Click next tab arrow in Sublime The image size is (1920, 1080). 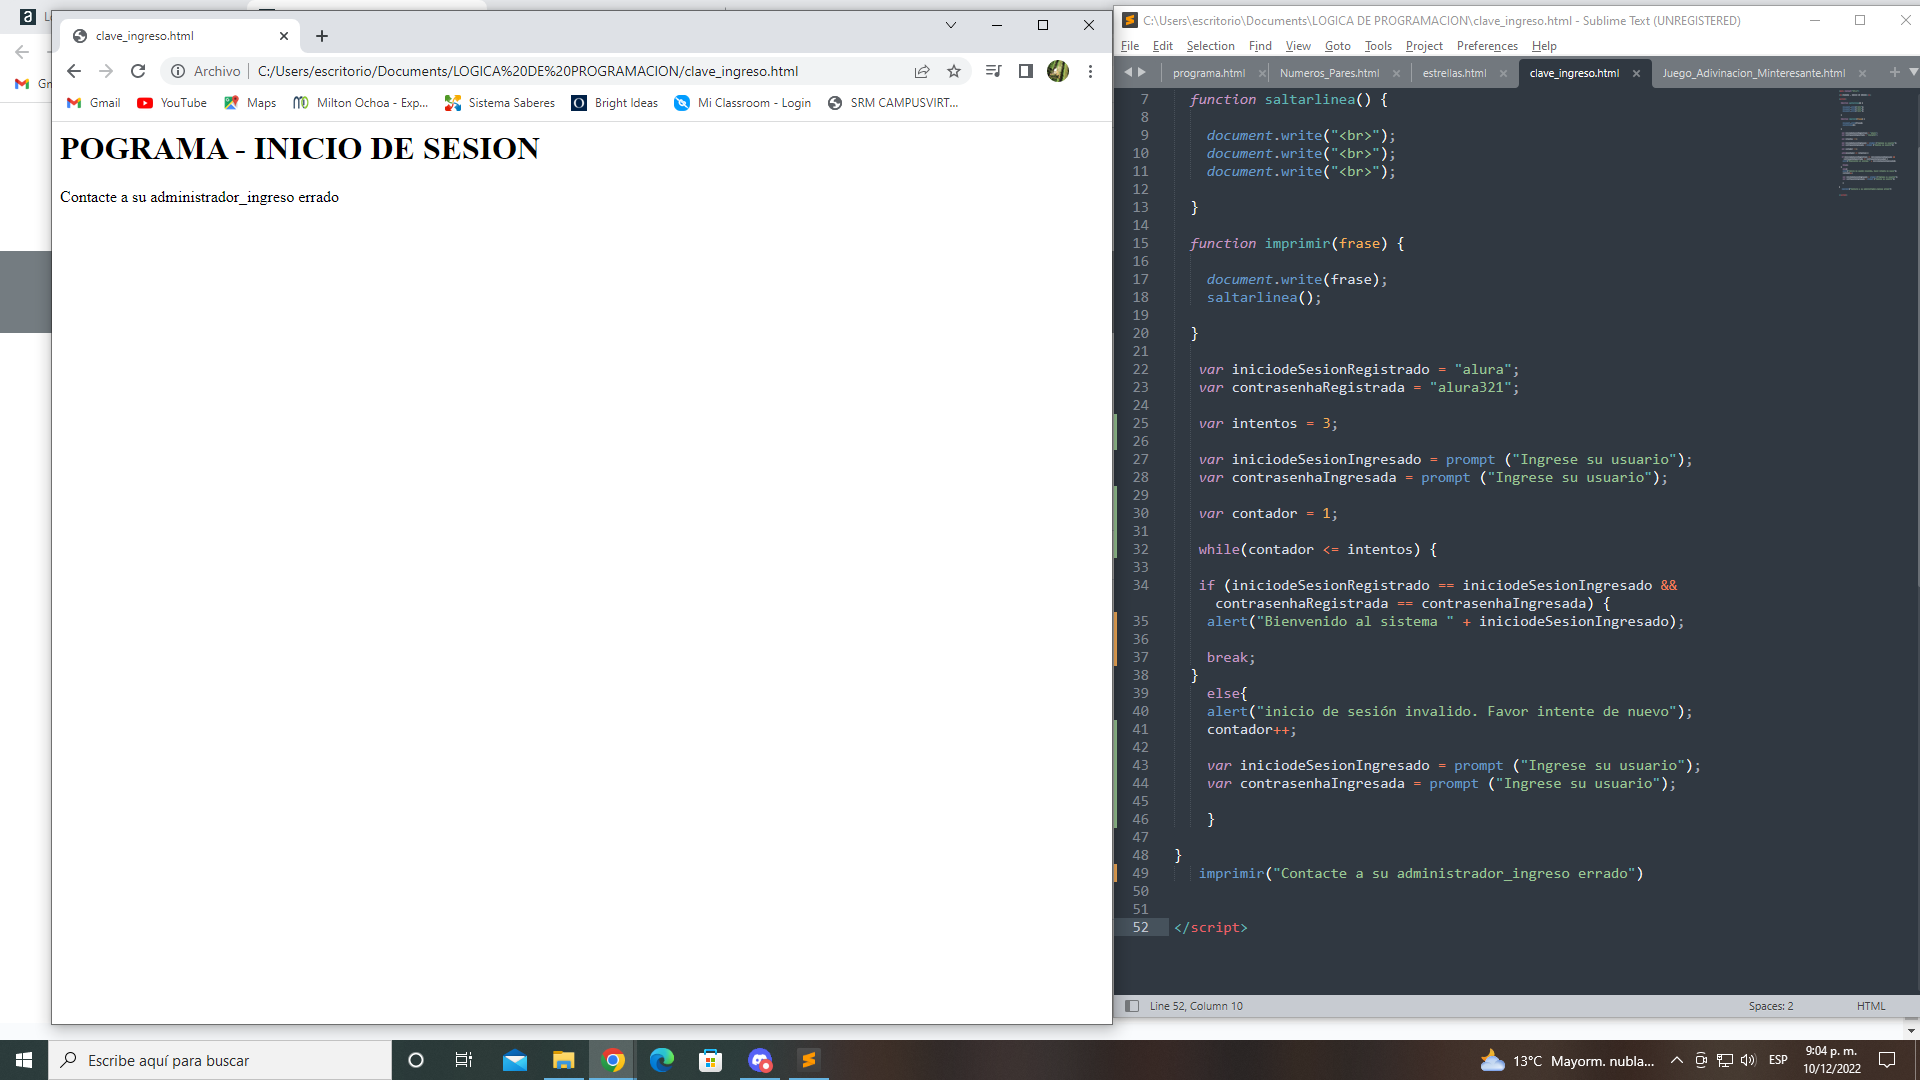[1142, 72]
